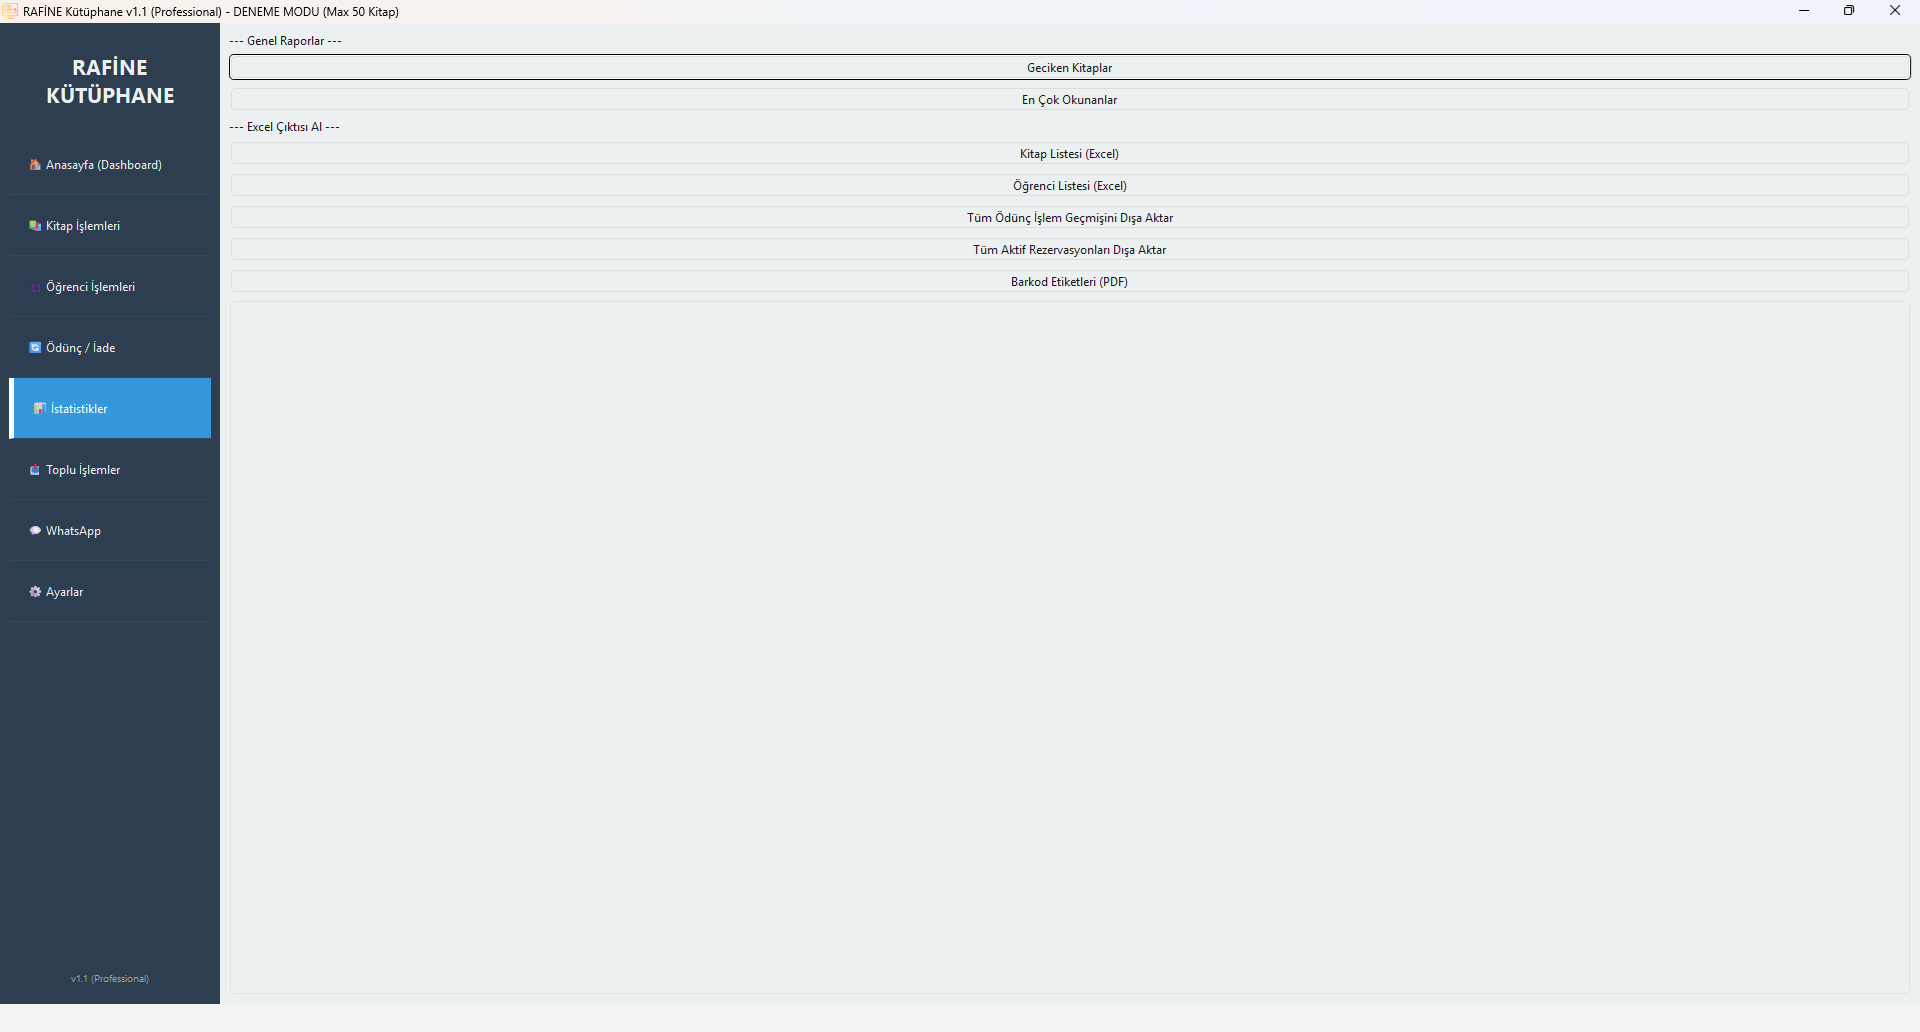Click the Ödünç / İade icon

click(x=35, y=348)
